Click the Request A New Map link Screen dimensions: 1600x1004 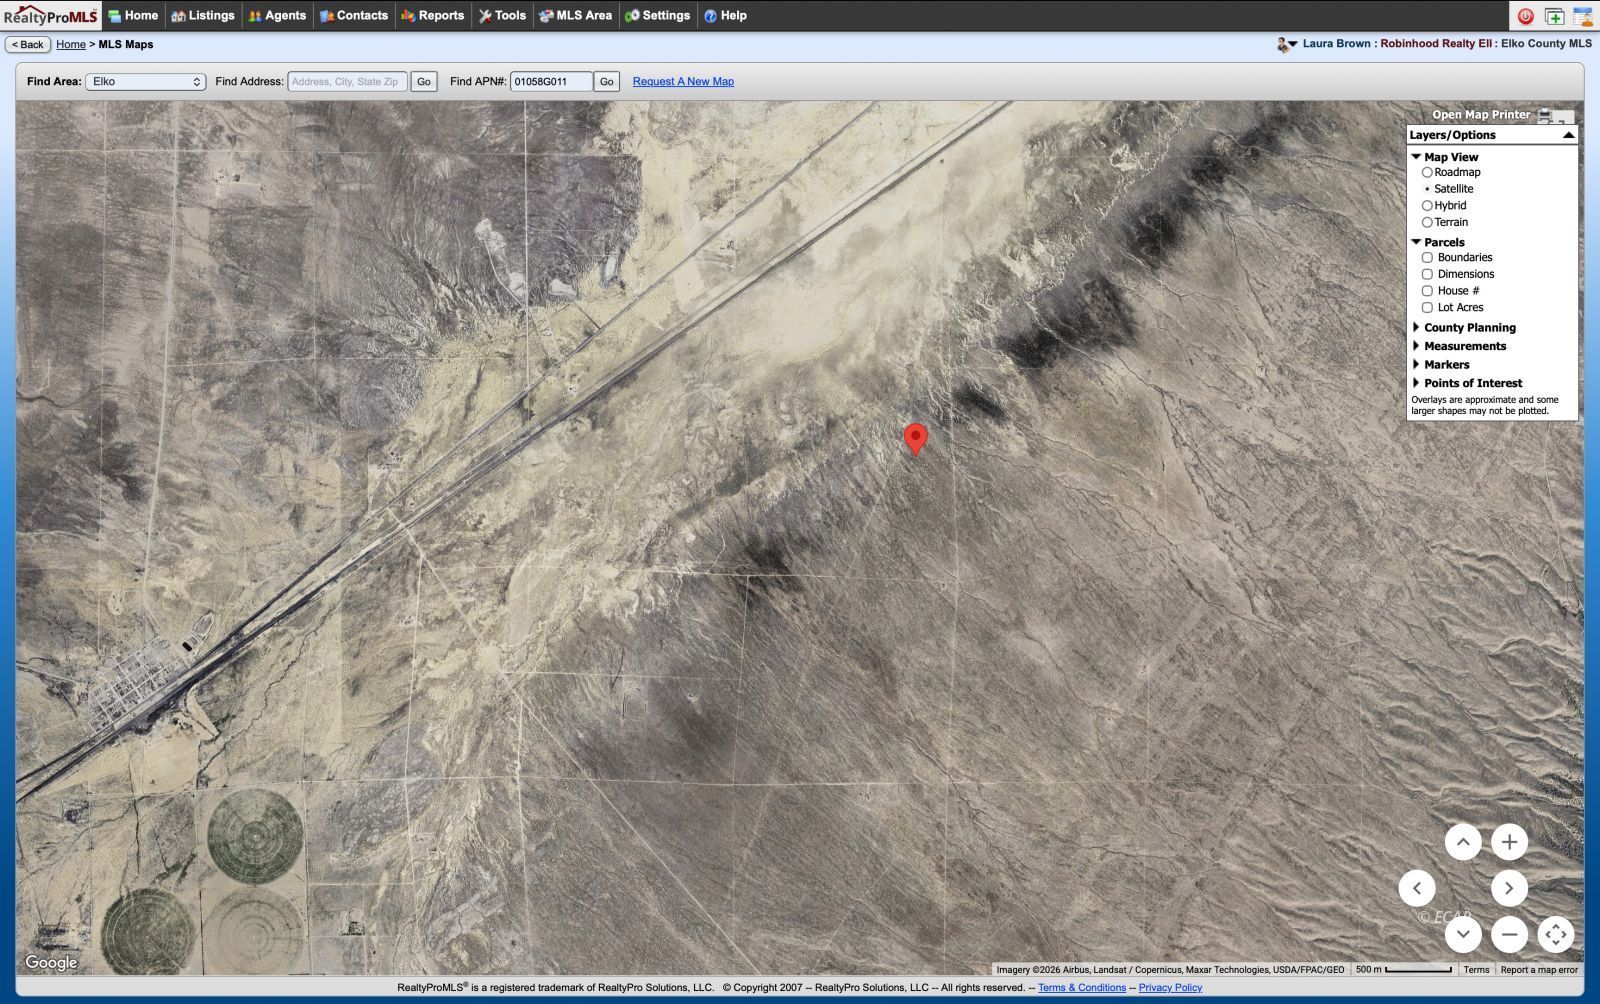coord(682,81)
